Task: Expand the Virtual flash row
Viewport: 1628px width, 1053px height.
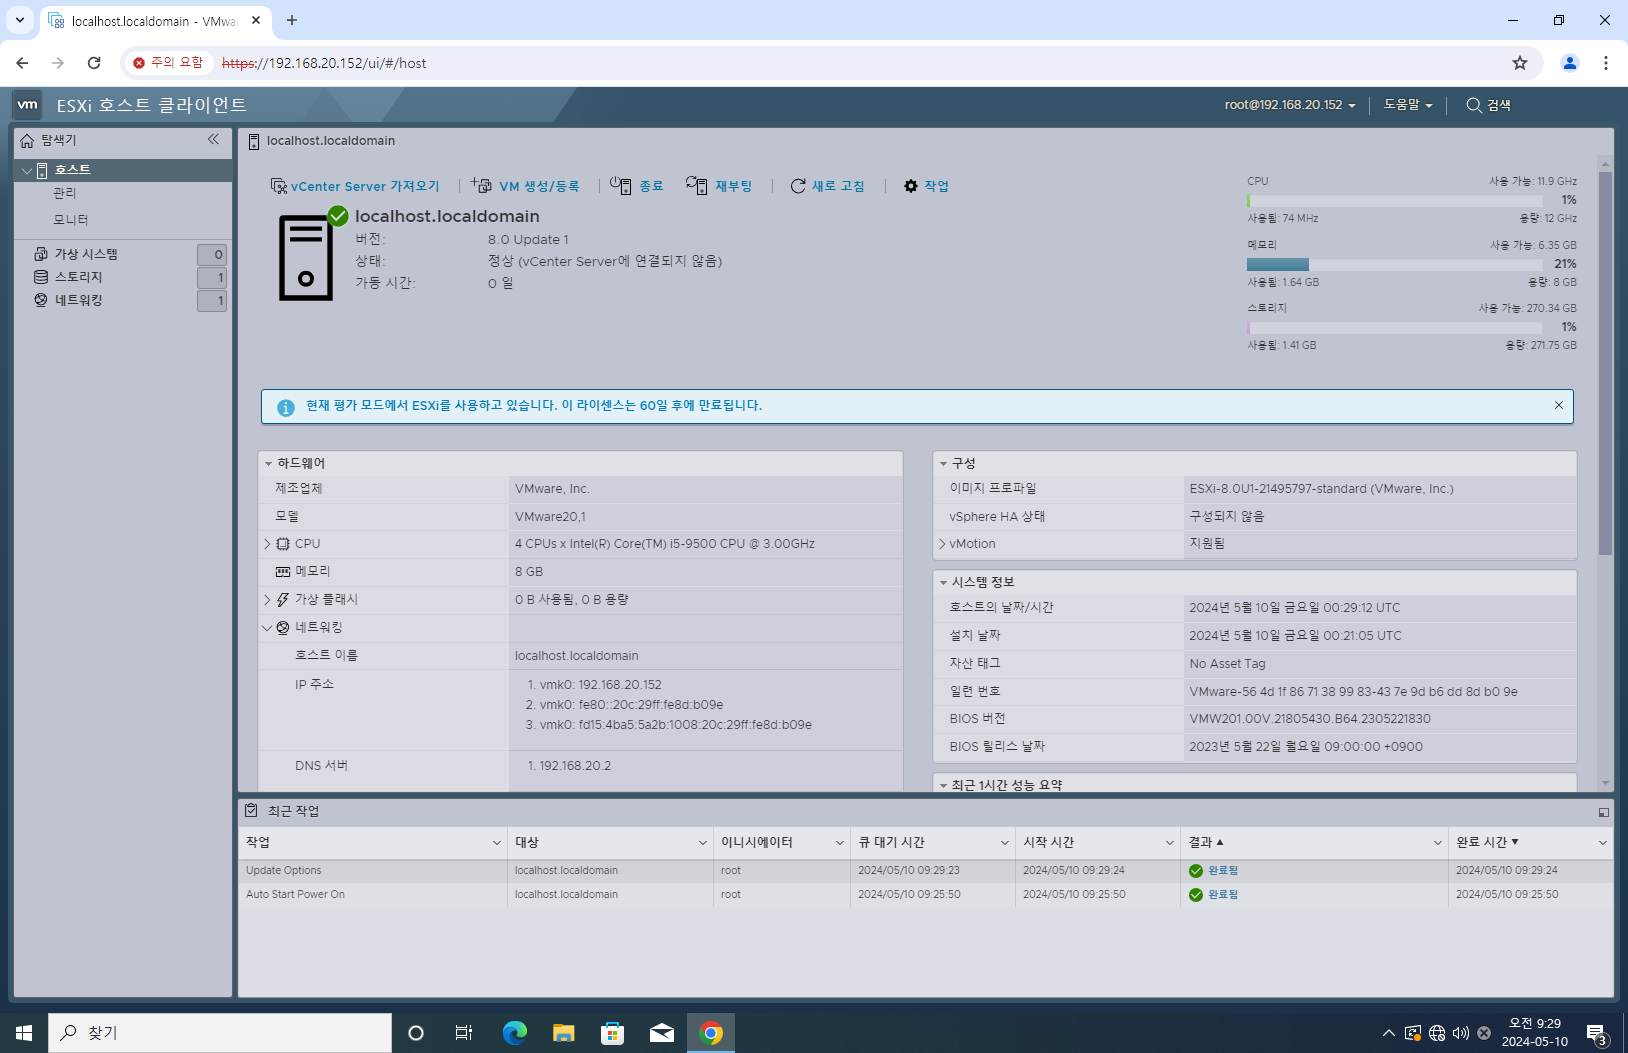Action: pyautogui.click(x=267, y=600)
